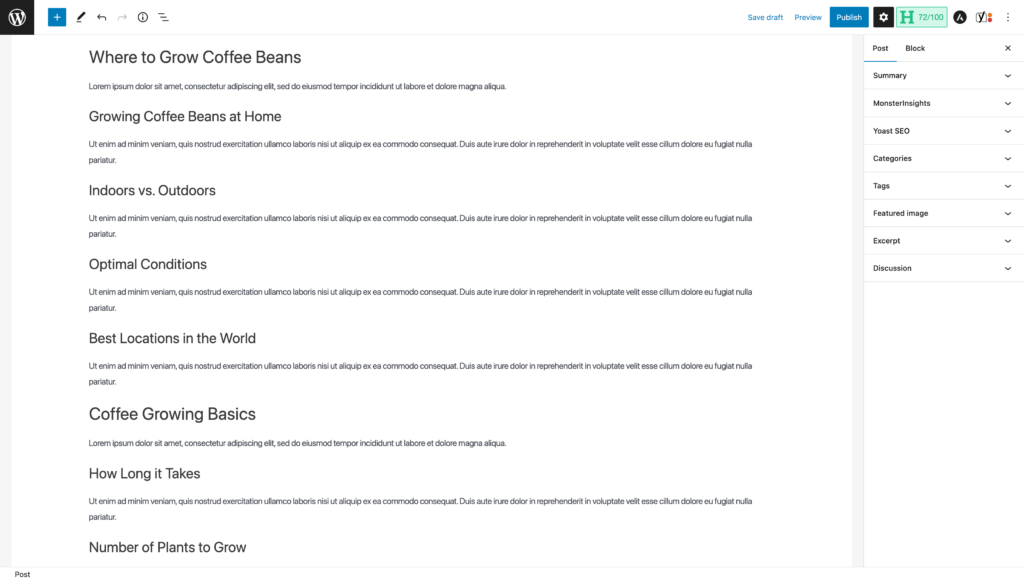Undo the last change
The width and height of the screenshot is (1024, 581).
(x=101, y=17)
